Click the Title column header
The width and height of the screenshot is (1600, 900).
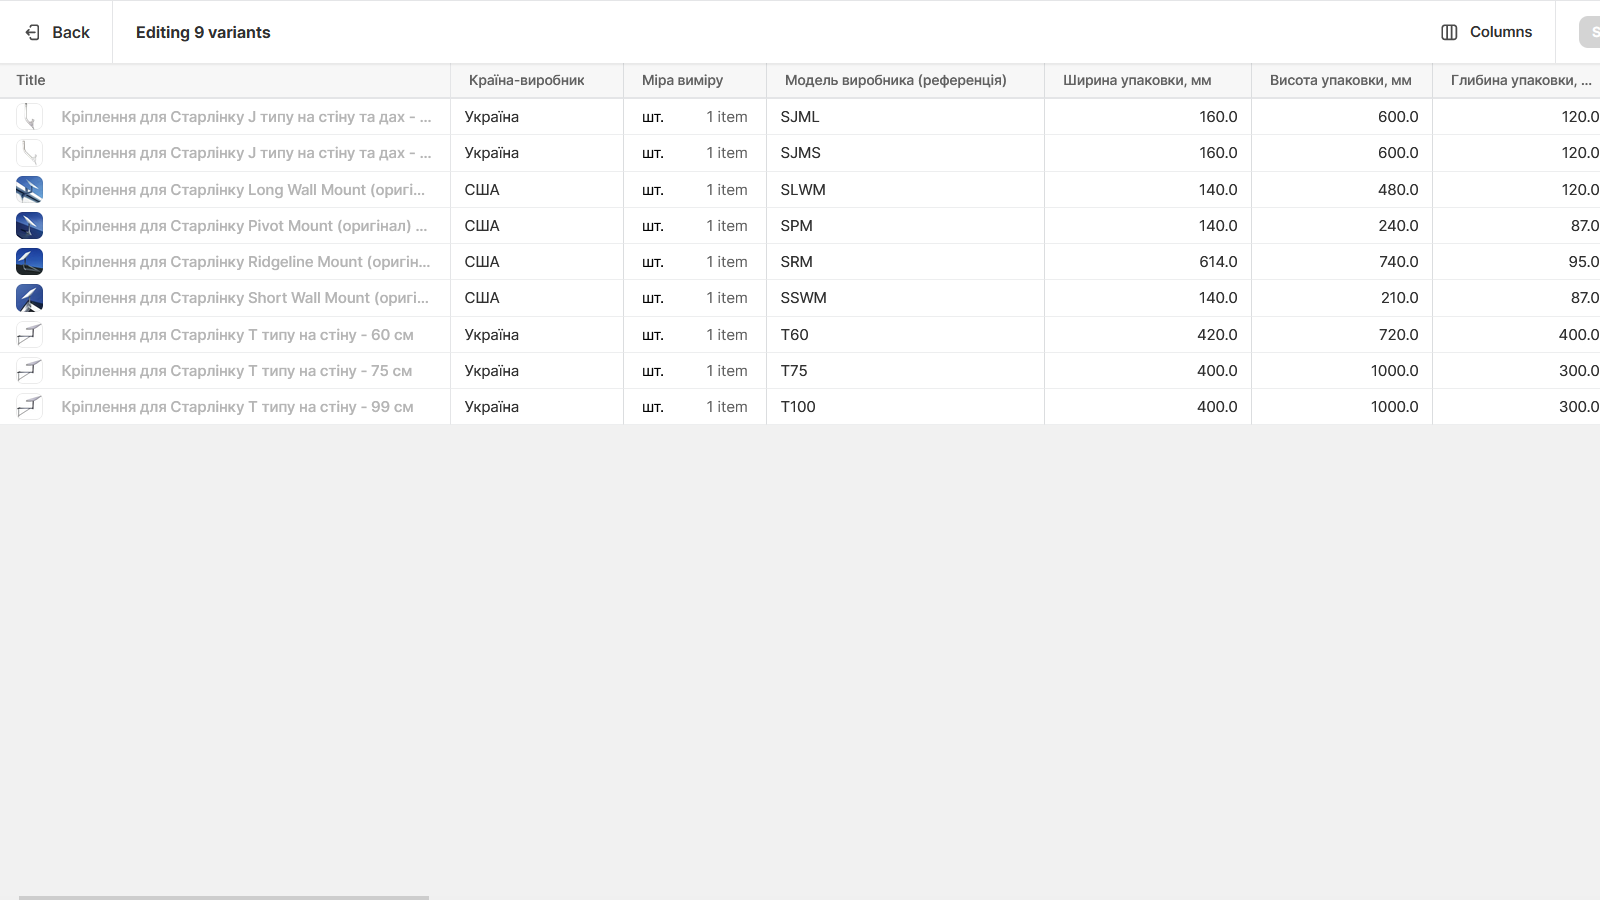[x=30, y=80]
